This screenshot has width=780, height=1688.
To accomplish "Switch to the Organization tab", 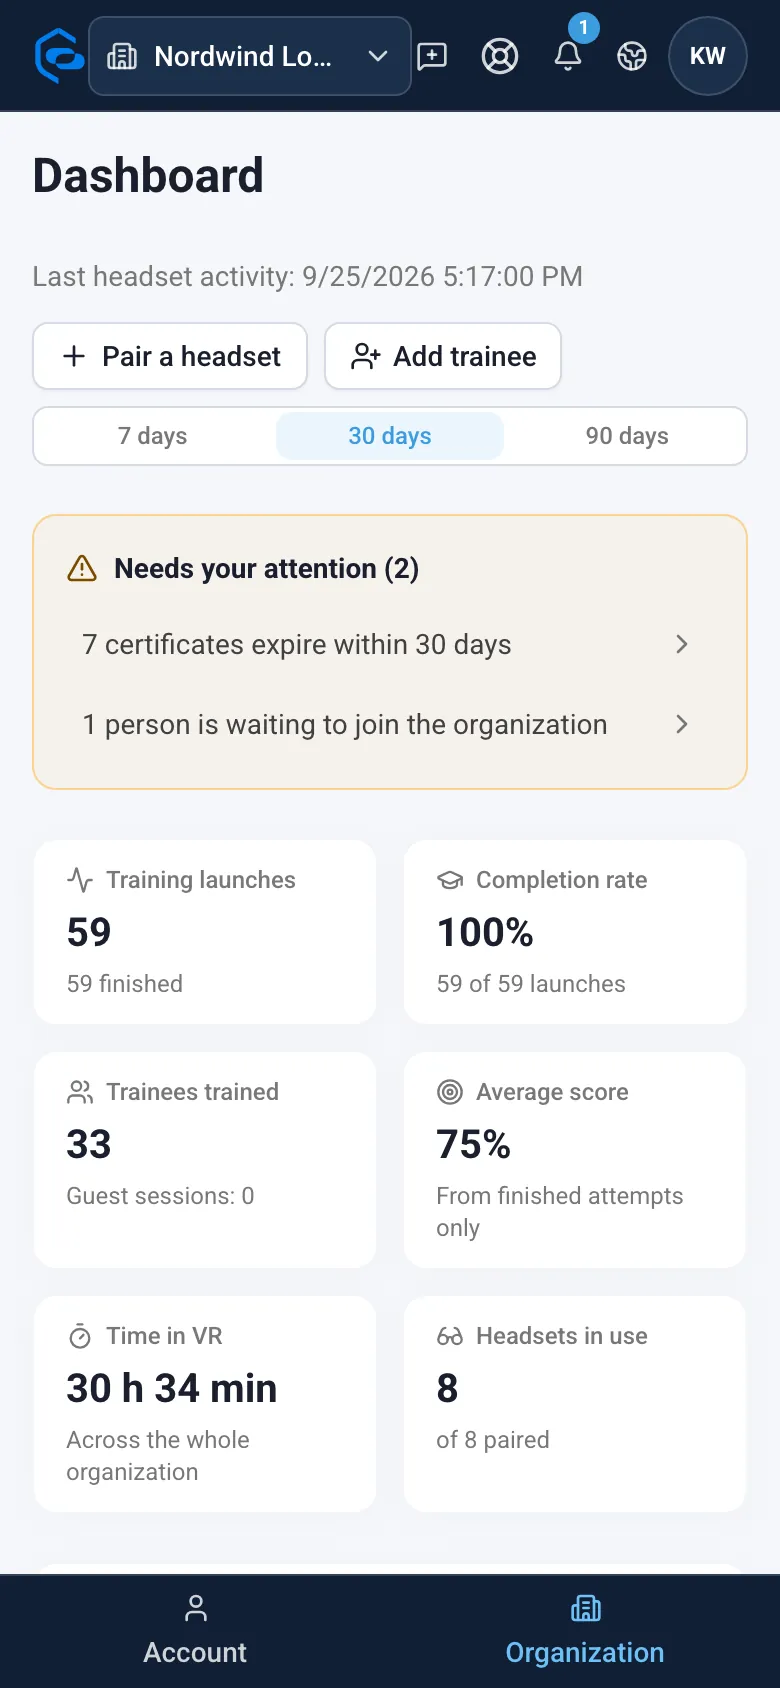I will (585, 1631).
